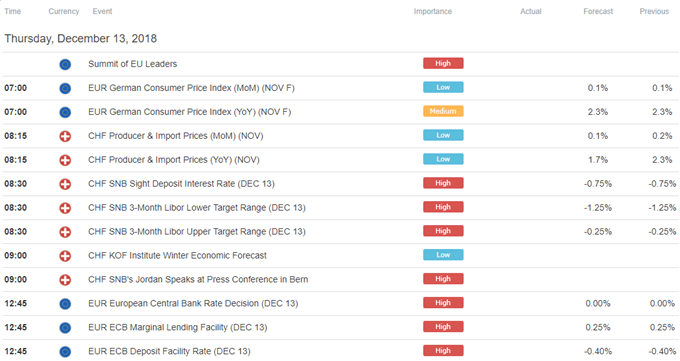The height and width of the screenshot is (361, 680).
Task: Click the EU flag beside German CPI (MoM) row
Action: 65,89
